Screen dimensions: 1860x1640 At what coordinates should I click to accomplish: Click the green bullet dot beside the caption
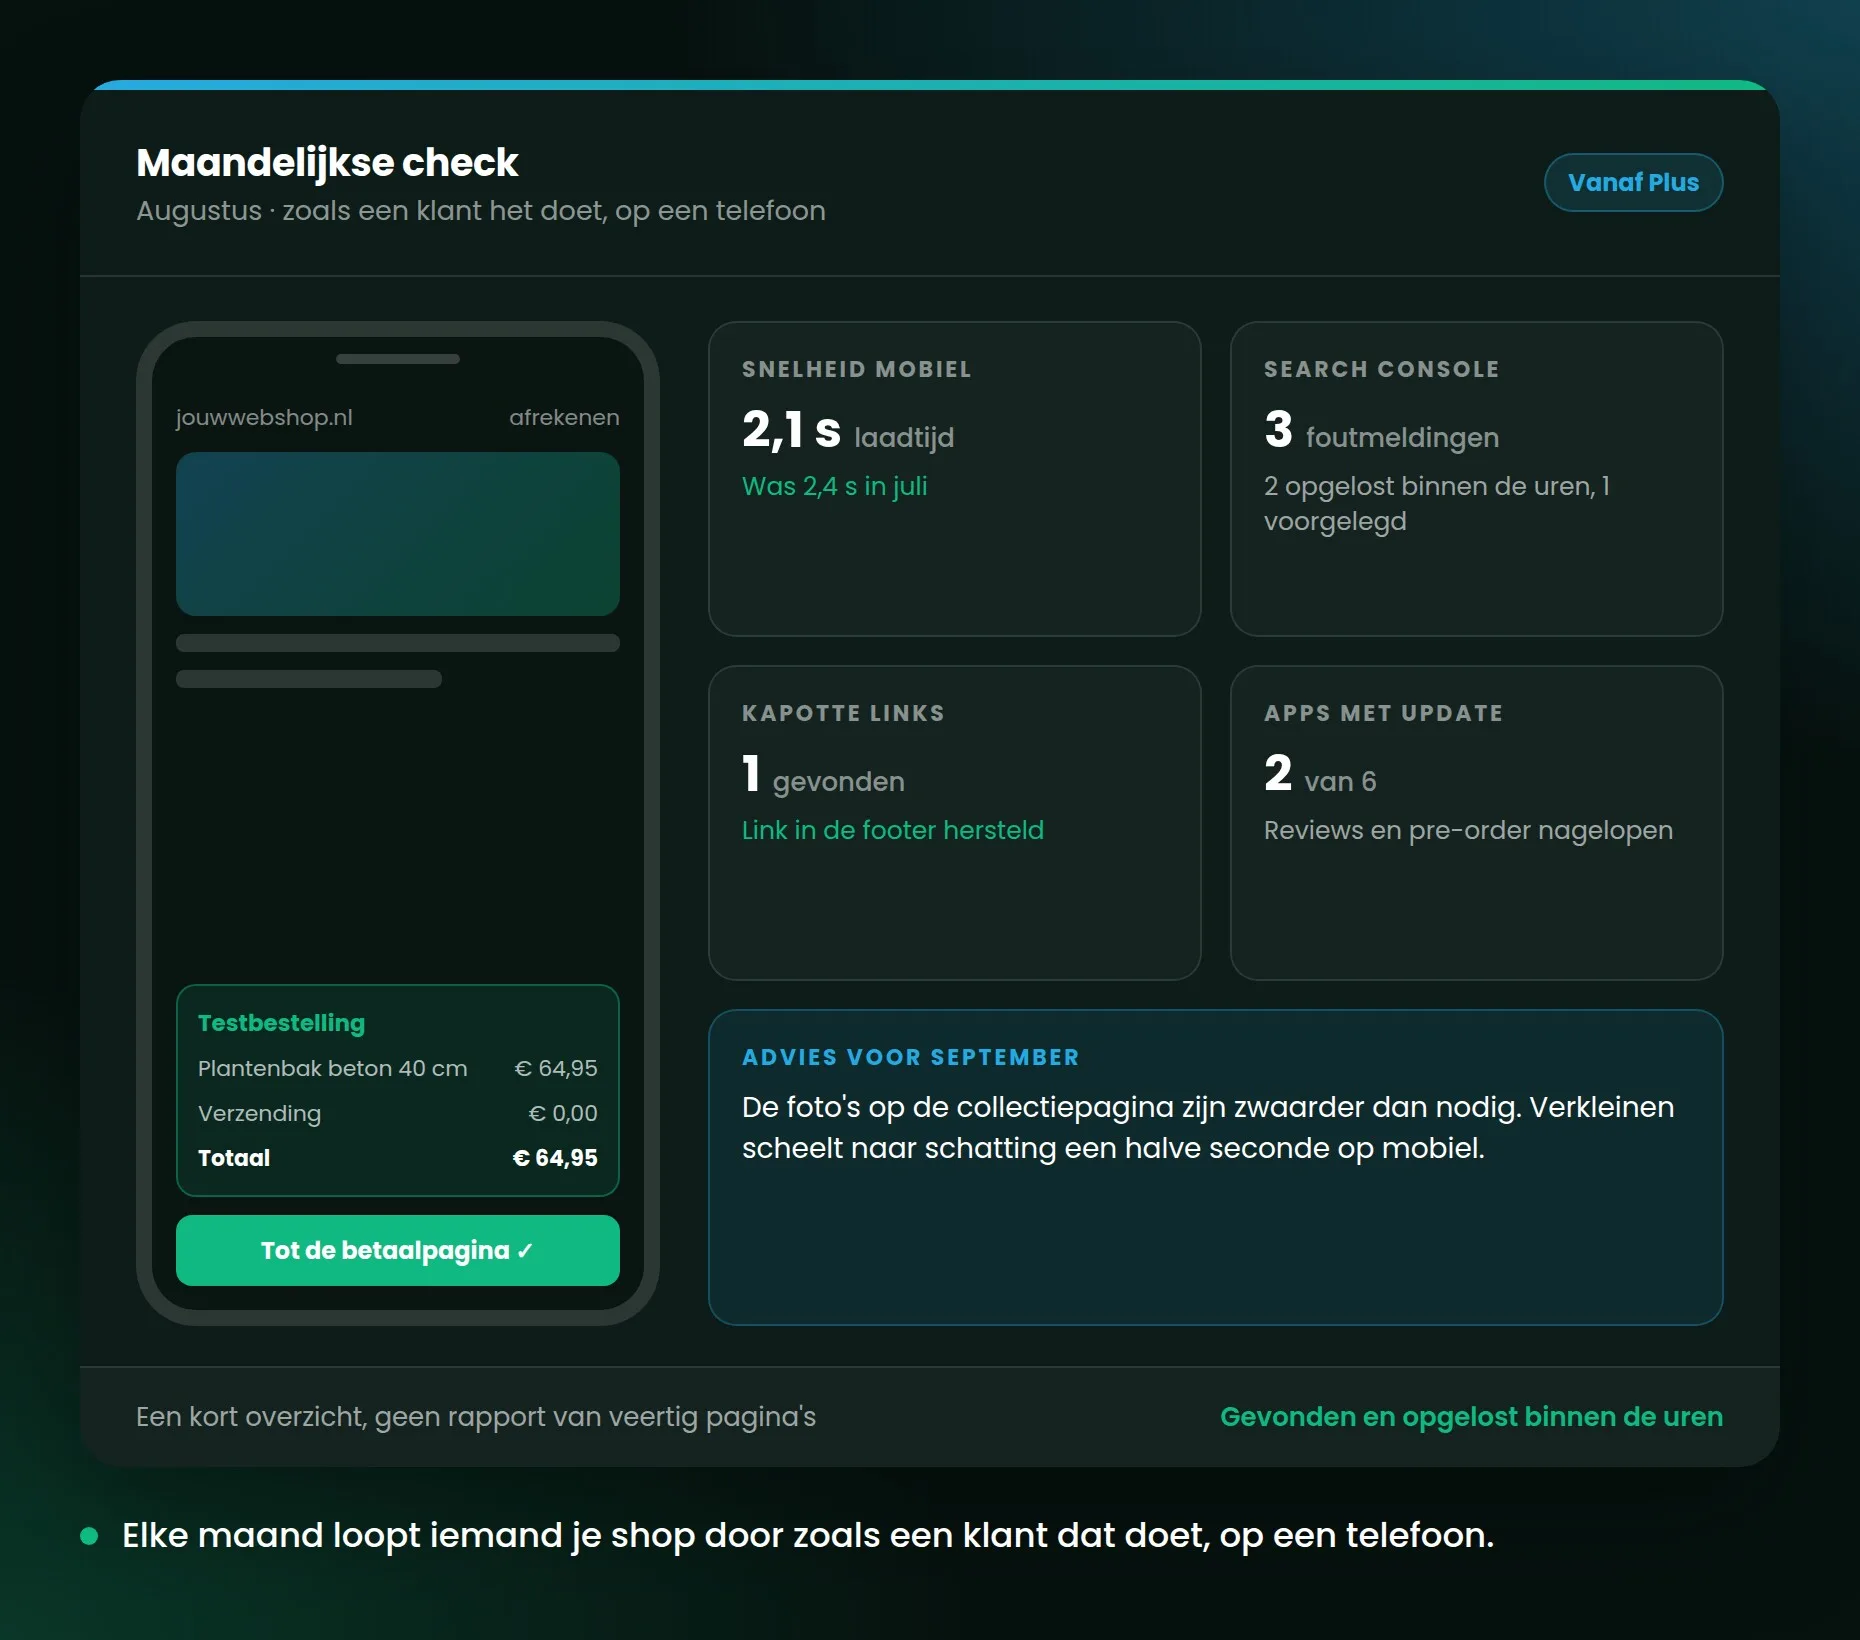(89, 1535)
